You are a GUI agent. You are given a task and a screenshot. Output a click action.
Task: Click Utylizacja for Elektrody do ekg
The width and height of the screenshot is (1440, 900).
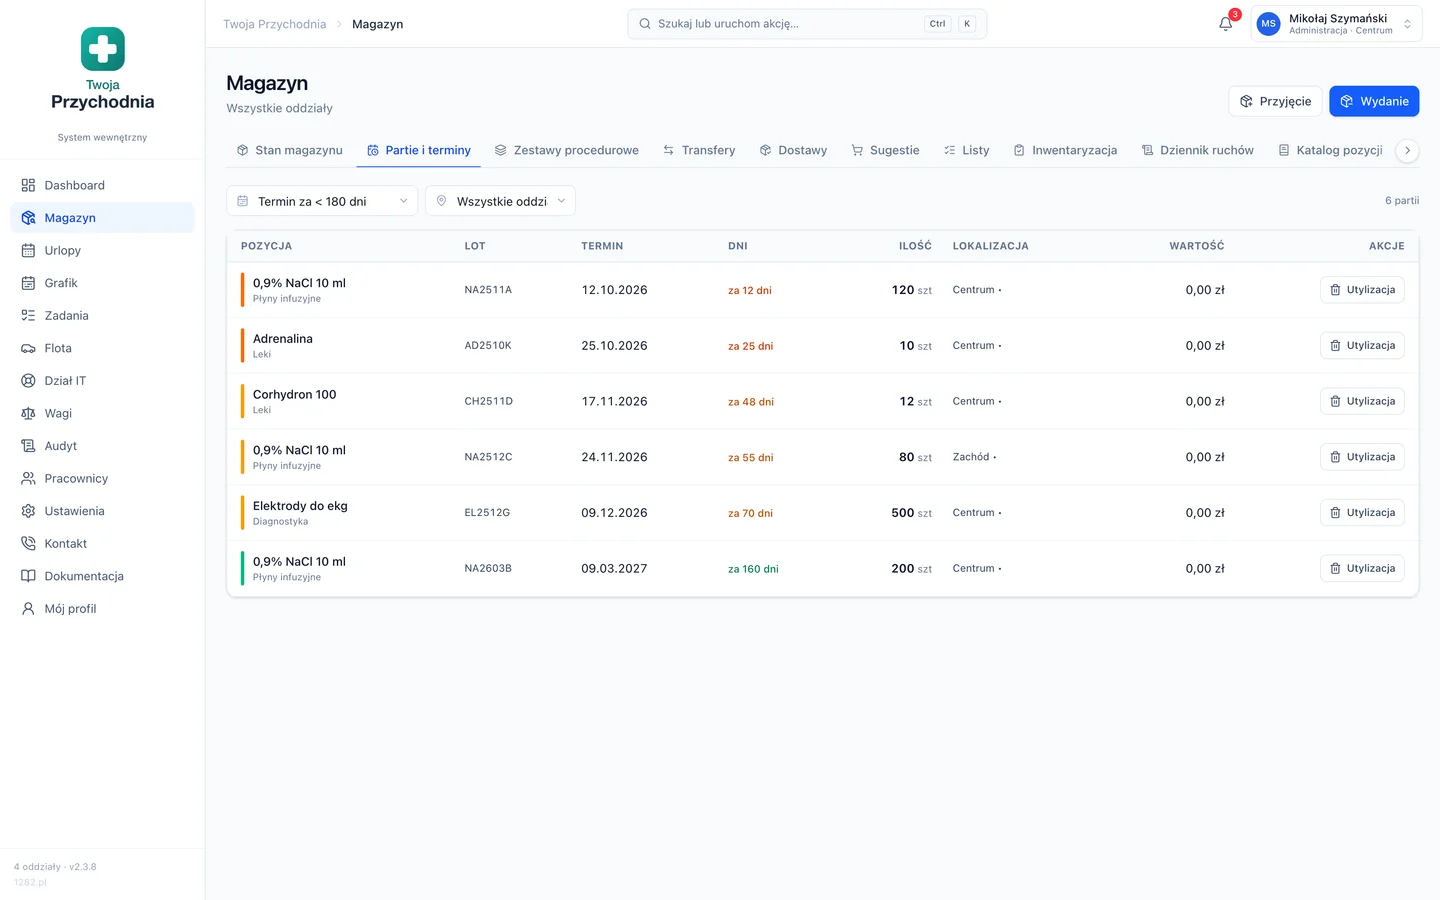(1362, 513)
